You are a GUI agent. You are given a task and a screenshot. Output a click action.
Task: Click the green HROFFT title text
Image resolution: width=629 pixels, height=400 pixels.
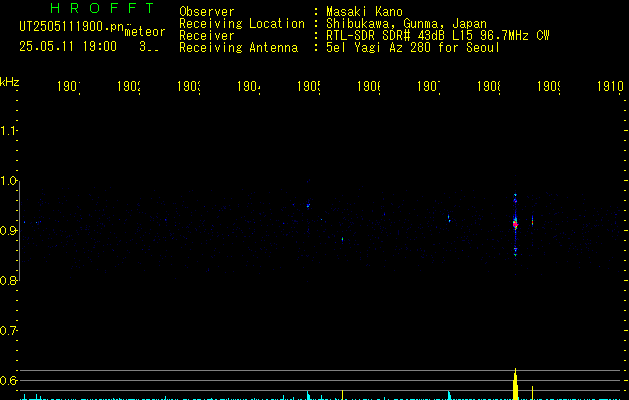tap(102, 8)
